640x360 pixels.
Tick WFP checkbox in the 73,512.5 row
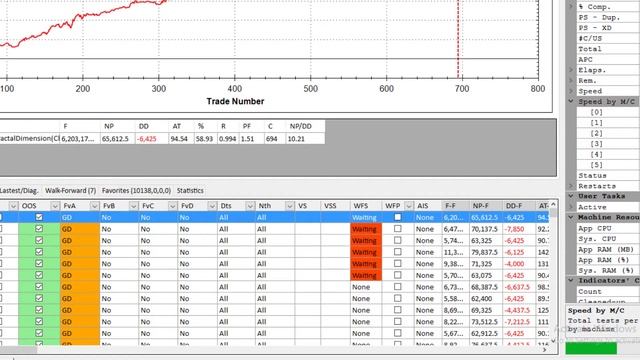[x=398, y=322]
